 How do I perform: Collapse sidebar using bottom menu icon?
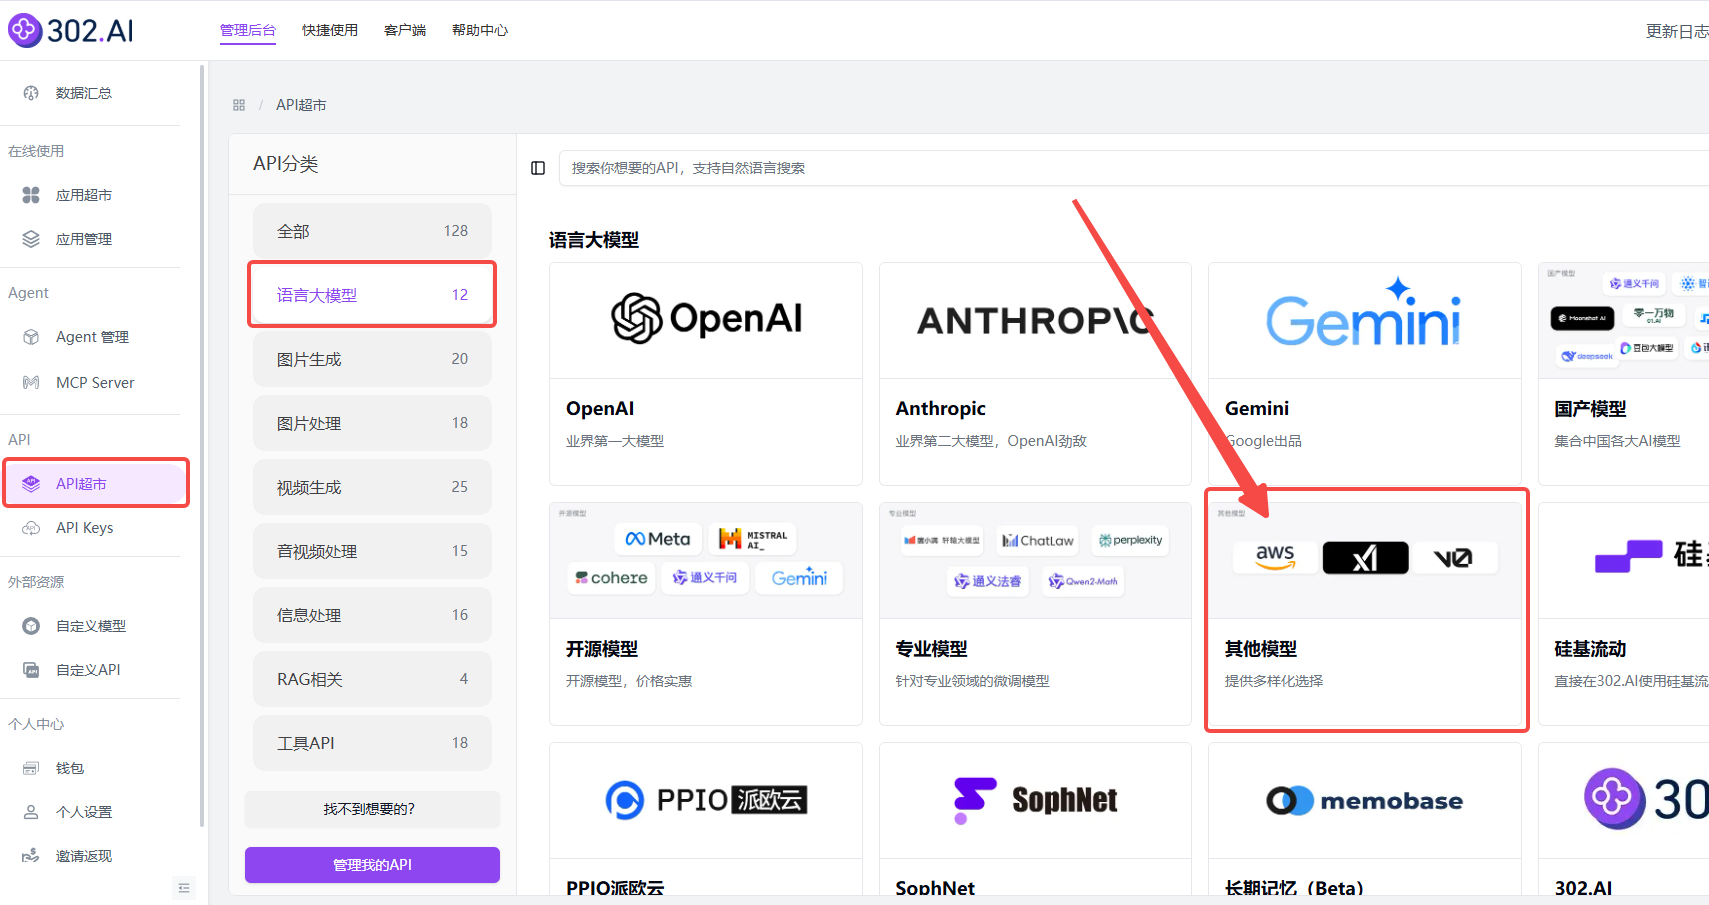(x=184, y=888)
